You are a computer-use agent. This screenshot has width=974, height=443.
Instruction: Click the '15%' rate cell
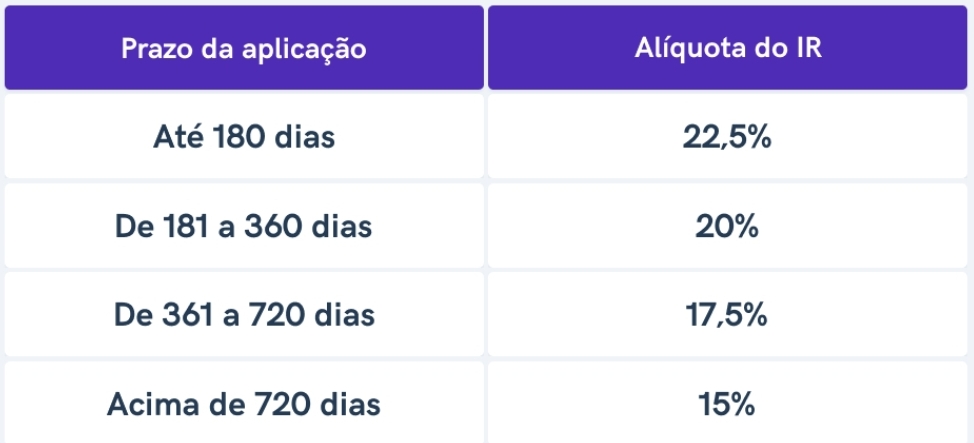[x=727, y=403]
